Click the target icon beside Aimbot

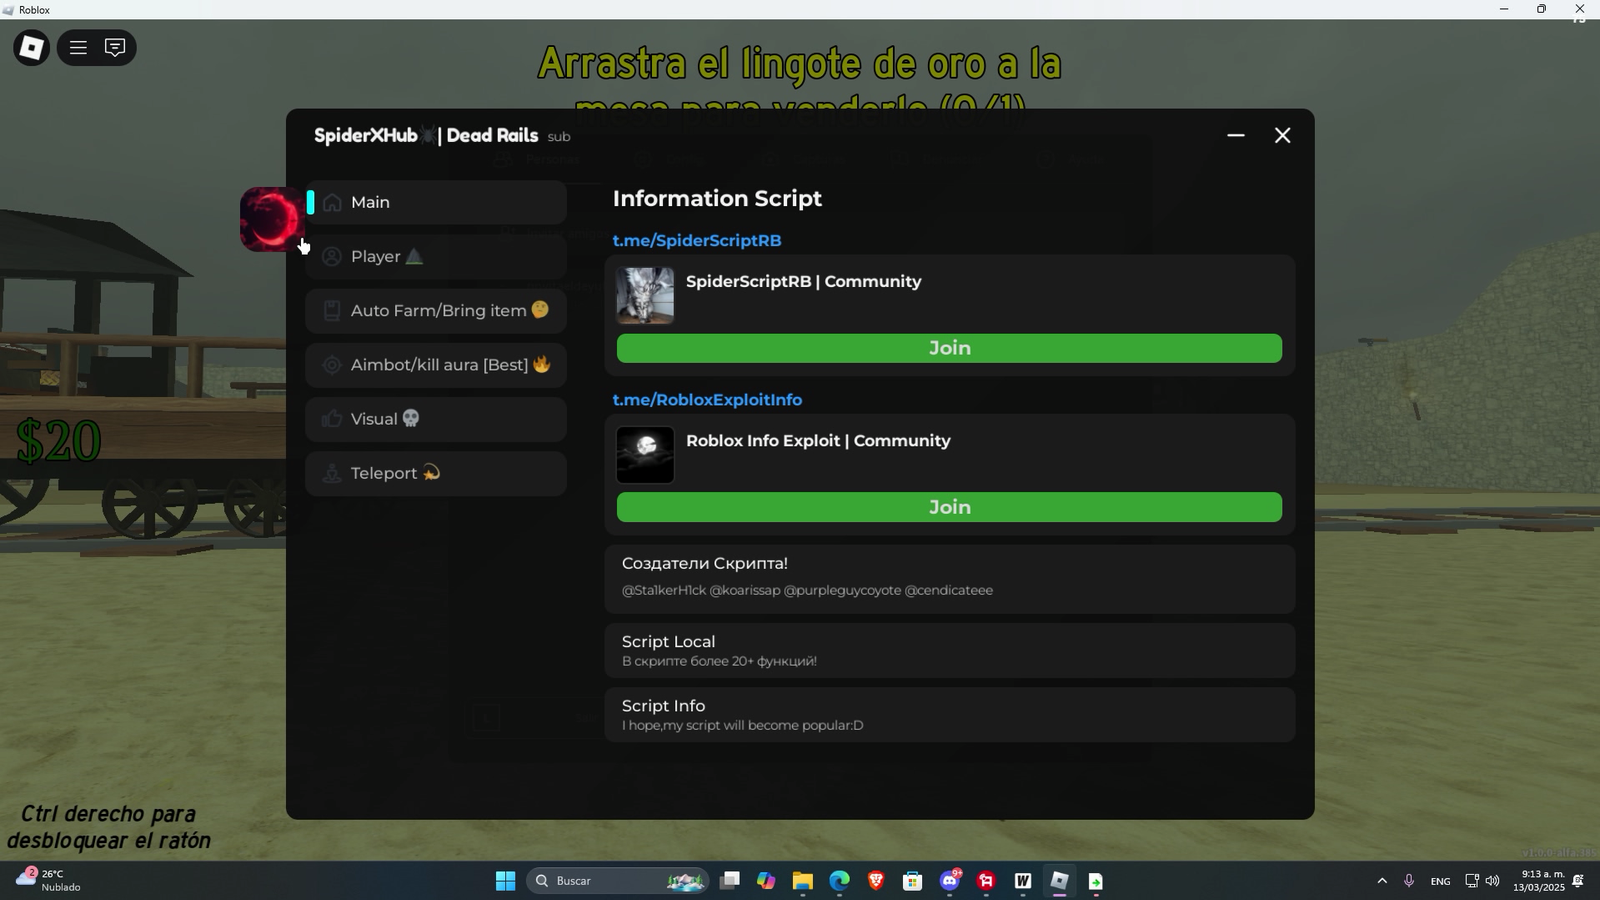(332, 365)
